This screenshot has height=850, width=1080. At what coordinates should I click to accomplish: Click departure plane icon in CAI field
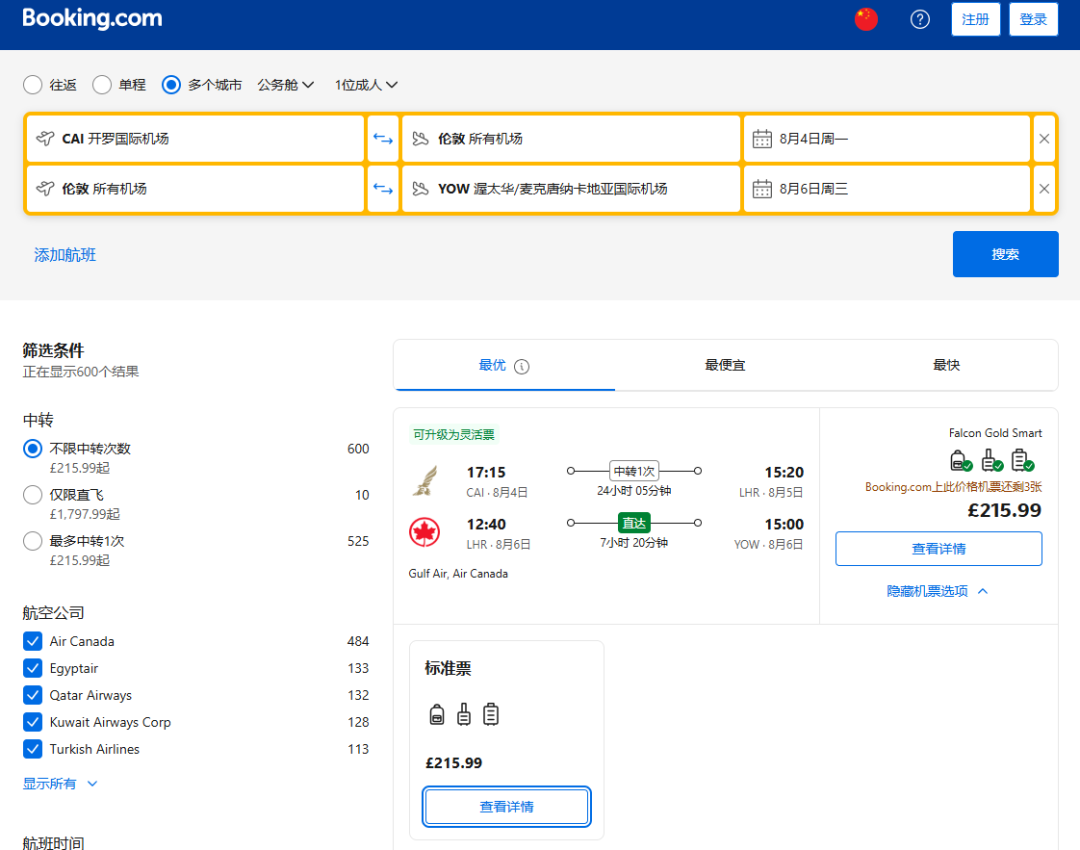point(45,138)
